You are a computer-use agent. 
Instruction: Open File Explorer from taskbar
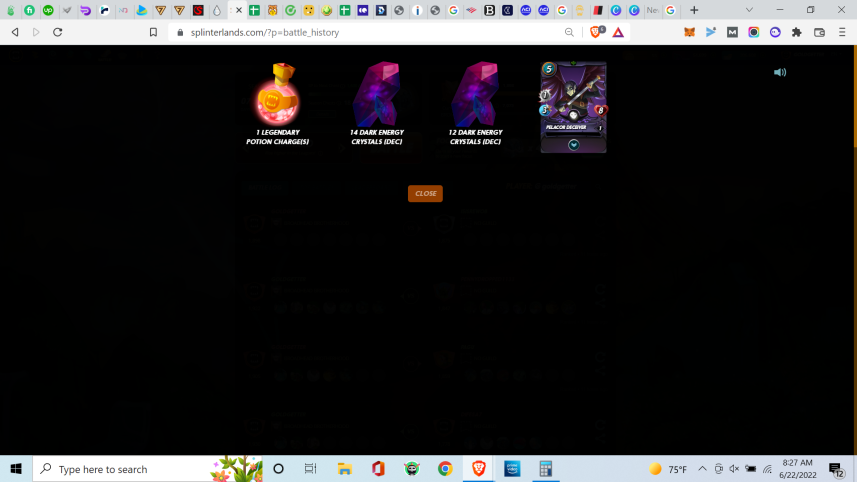(344, 469)
